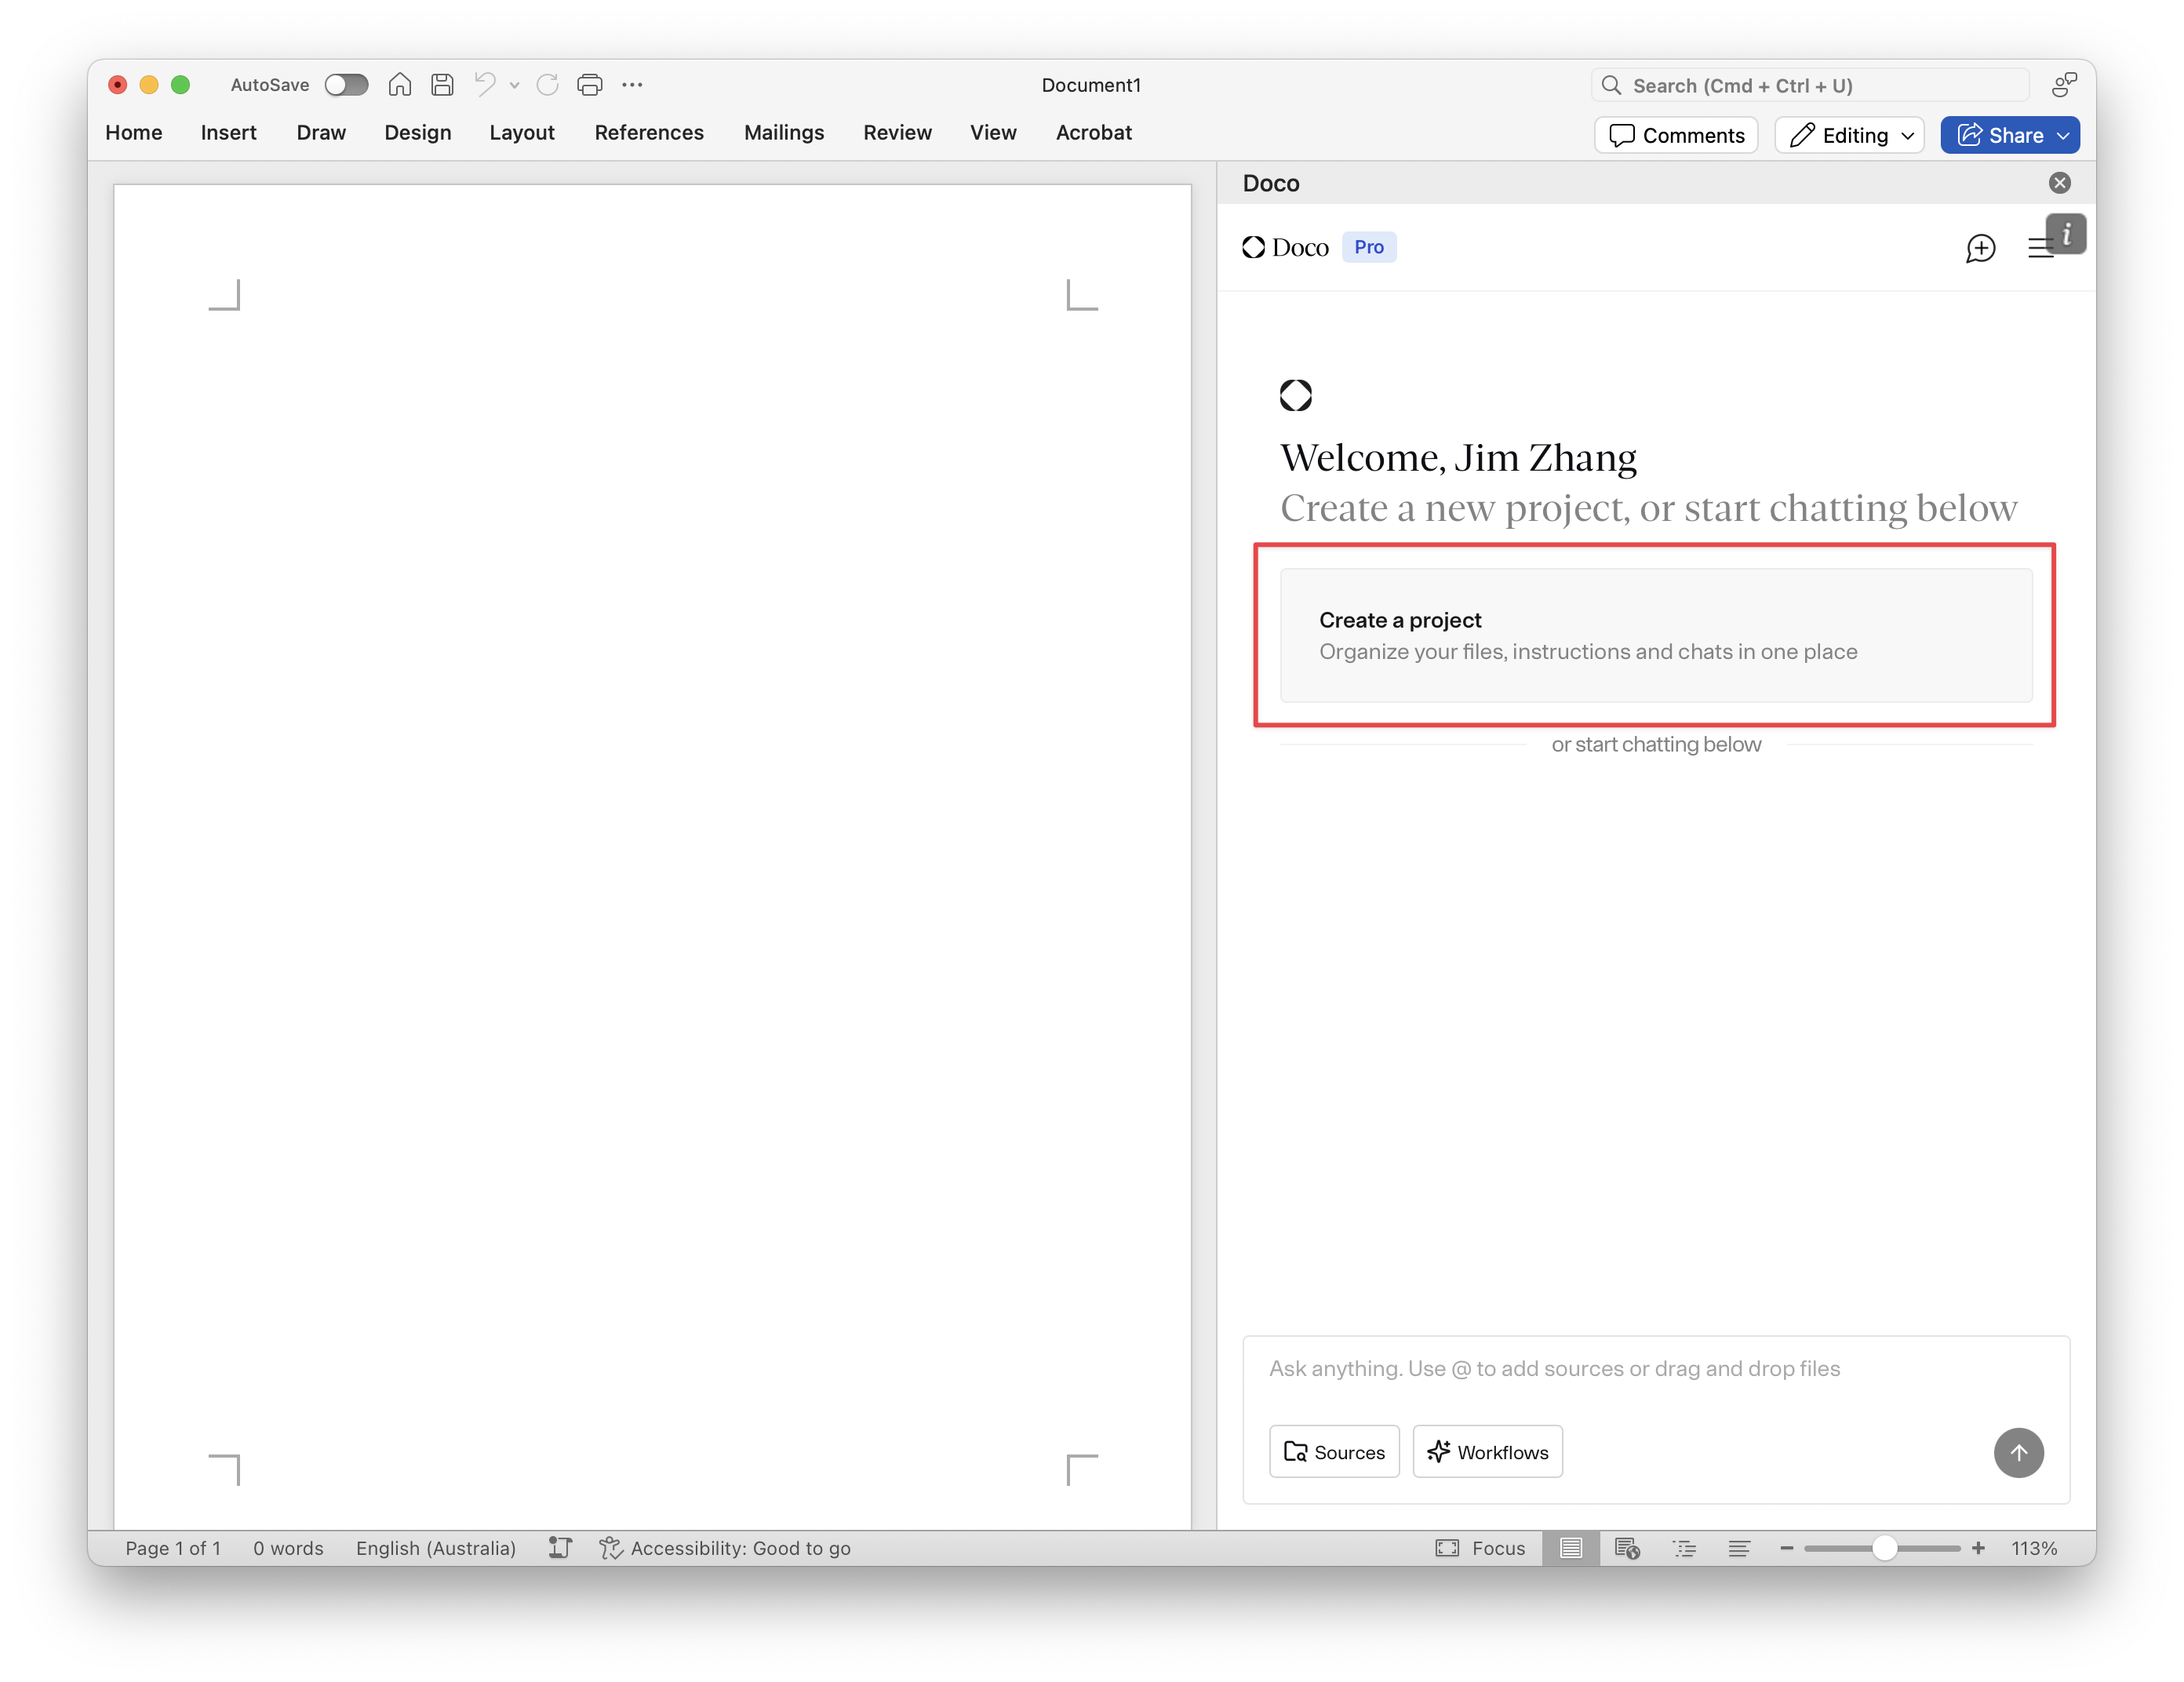Viewport: 2184px width, 1682px height.
Task: Click the Print icon
Action: (x=589, y=85)
